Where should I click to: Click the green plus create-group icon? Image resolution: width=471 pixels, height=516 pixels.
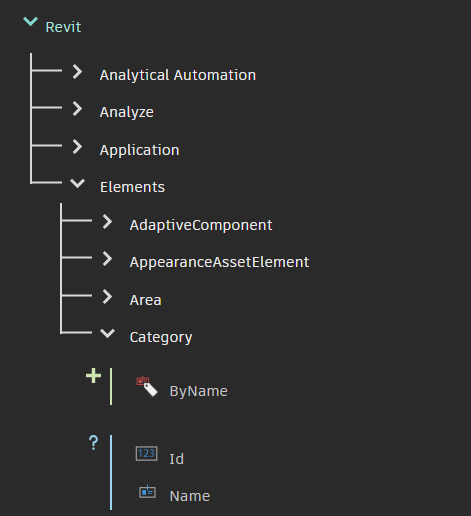coord(93,376)
